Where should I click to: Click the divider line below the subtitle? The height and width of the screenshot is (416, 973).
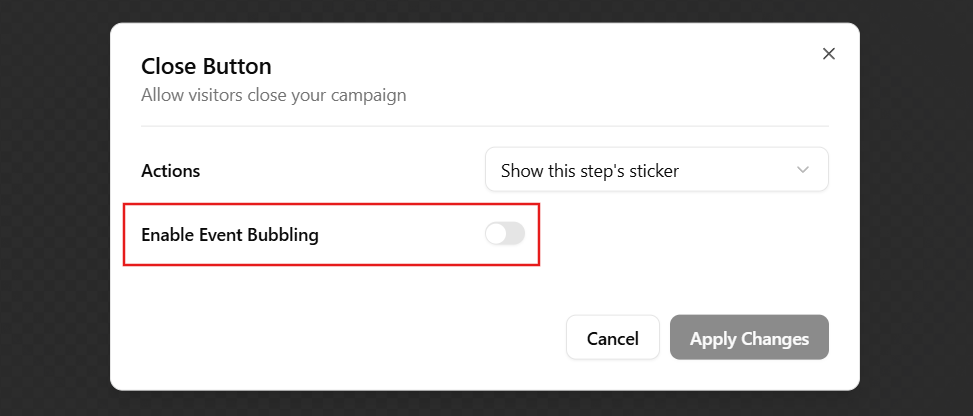point(485,126)
